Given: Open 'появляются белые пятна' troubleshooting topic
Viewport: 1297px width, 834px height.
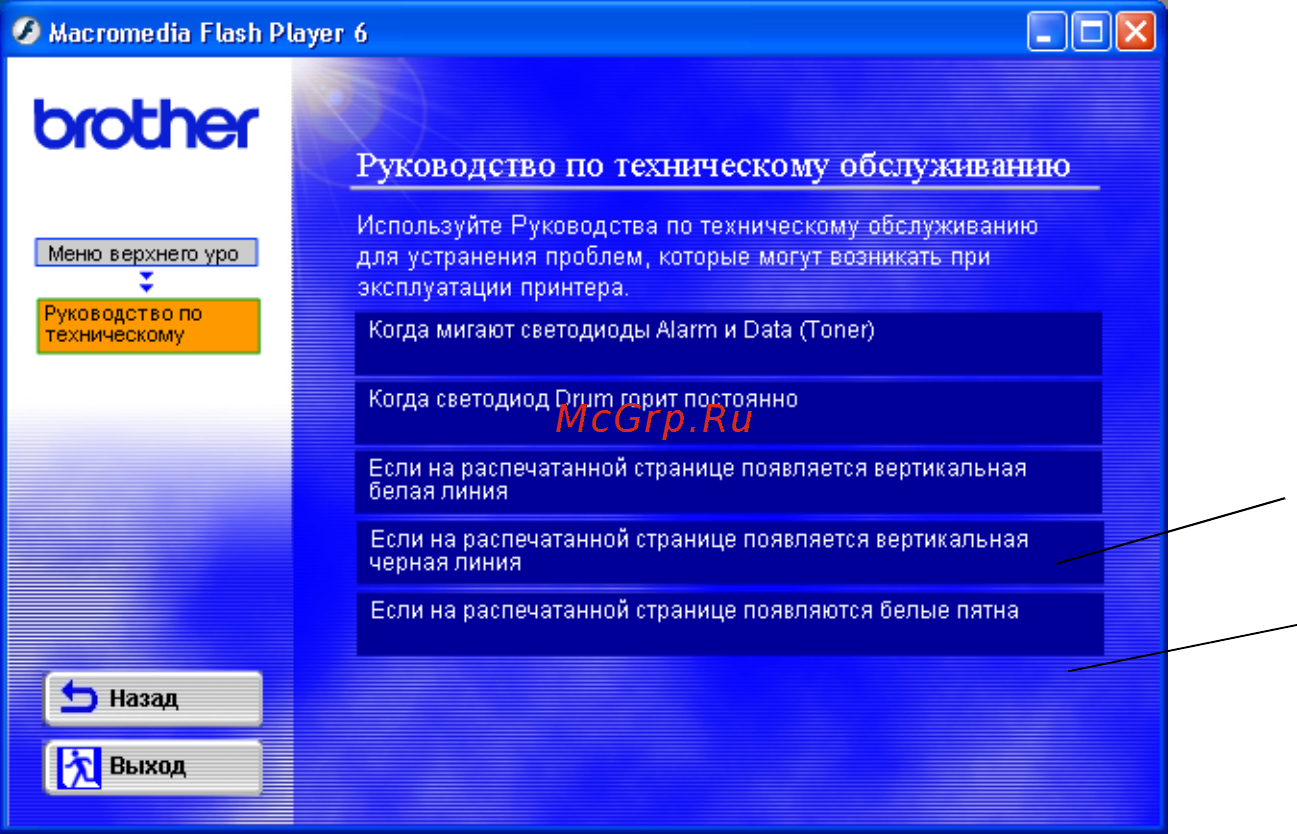Looking at the screenshot, I should pyautogui.click(x=730, y=623).
